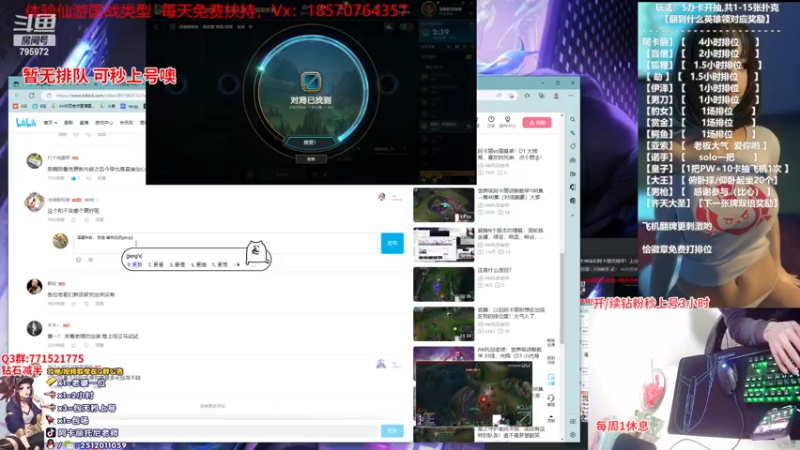Open the 首页 dropdown in bilibili navigation
800x450 pixels.
(49, 123)
